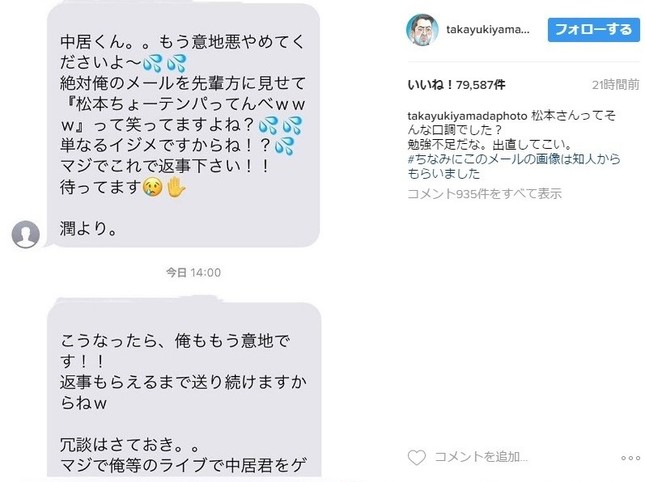Click the コメントを追加 comment input field
This screenshot has height=482, width=645.
pos(481,457)
